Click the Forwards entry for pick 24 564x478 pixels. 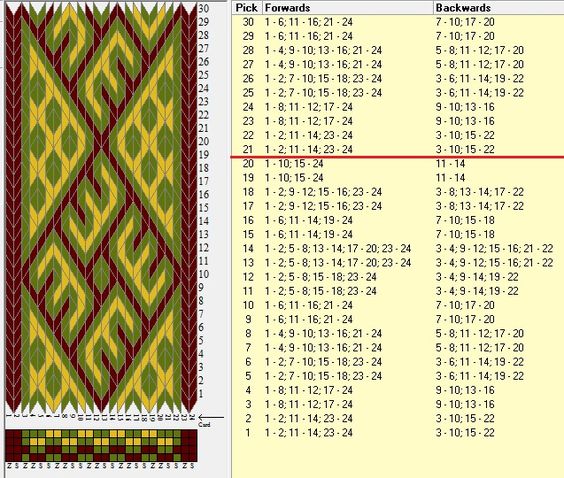pyautogui.click(x=309, y=107)
